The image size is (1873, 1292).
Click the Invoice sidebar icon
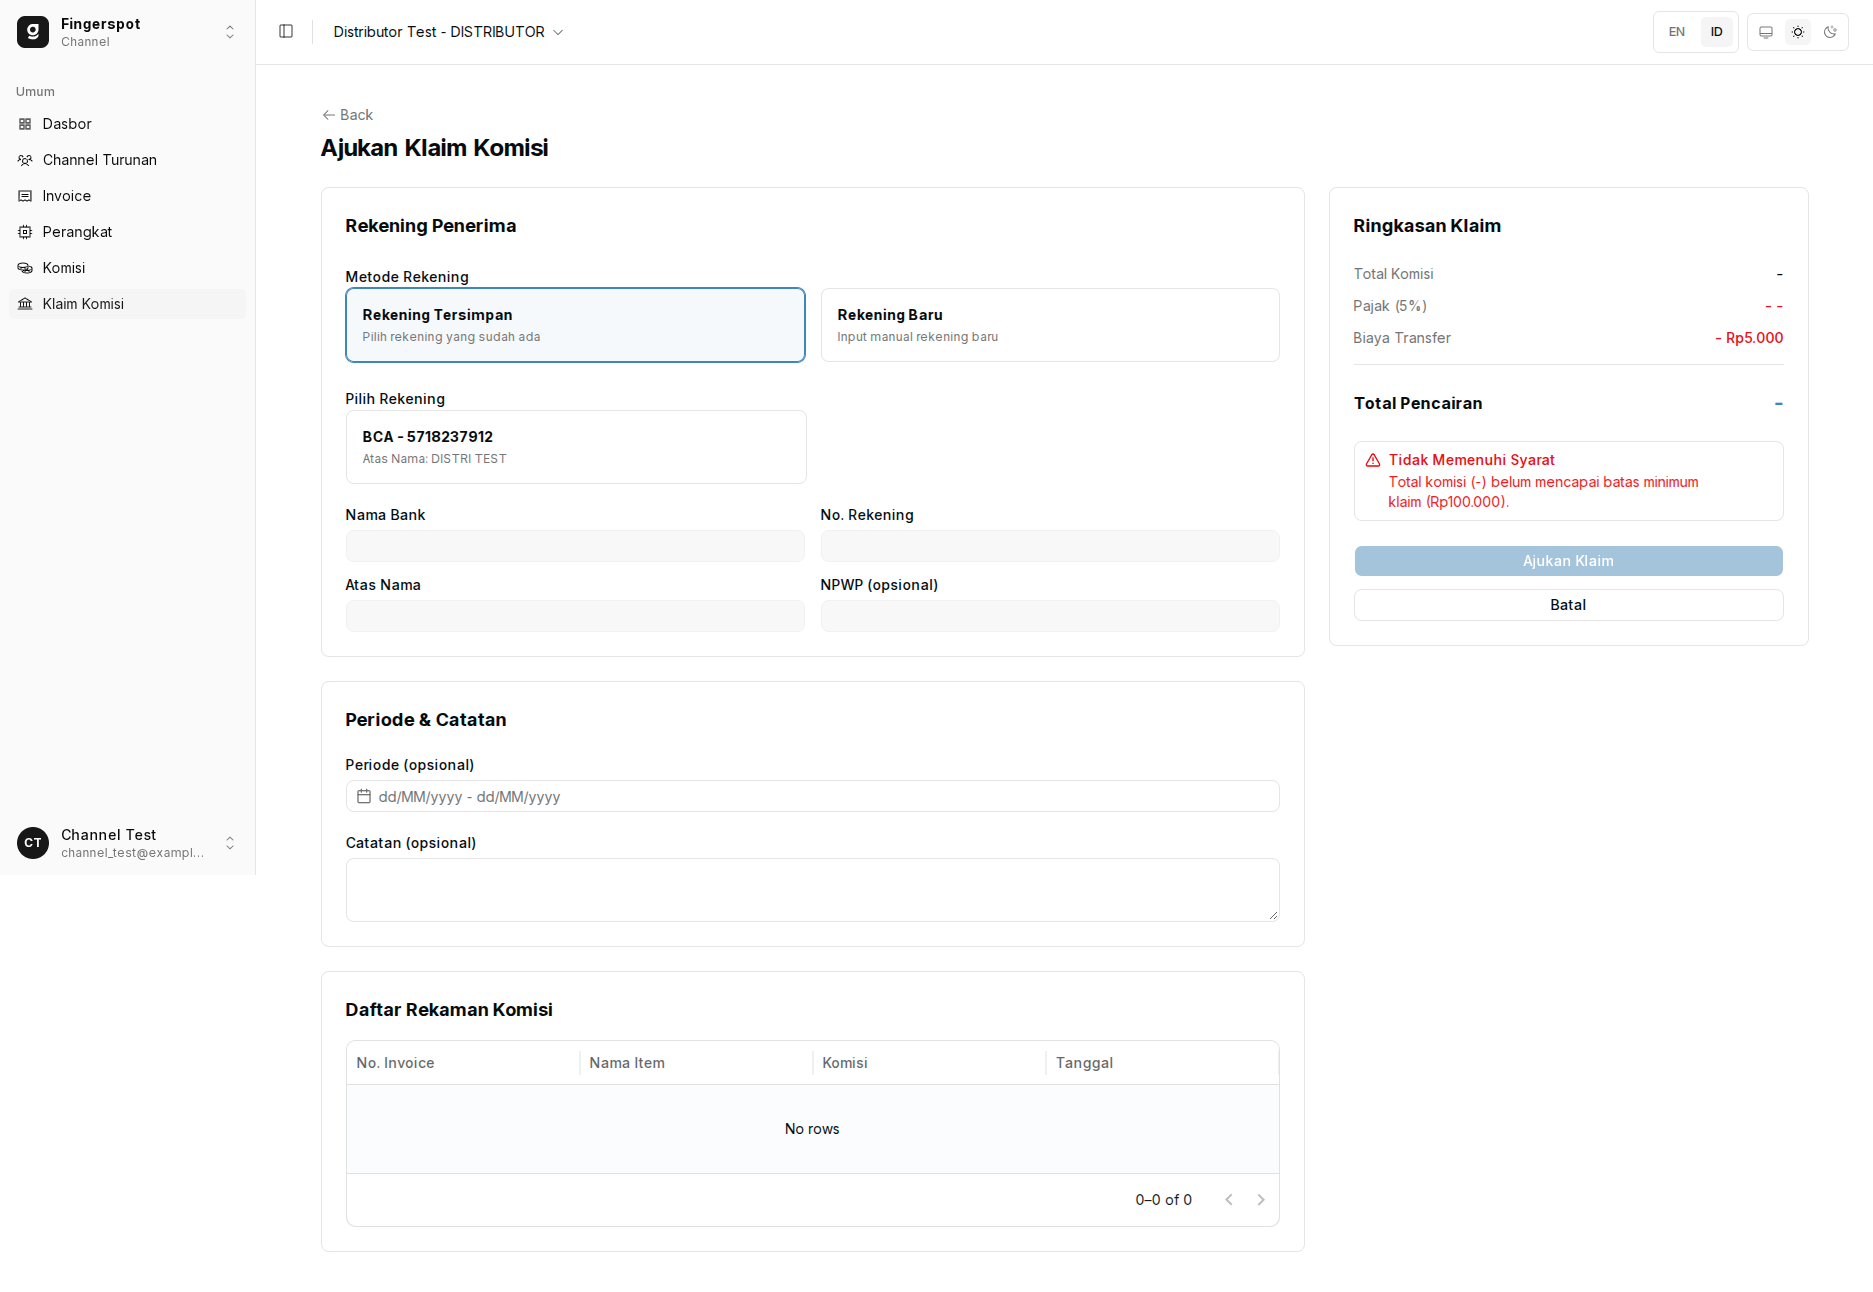[x=25, y=196]
